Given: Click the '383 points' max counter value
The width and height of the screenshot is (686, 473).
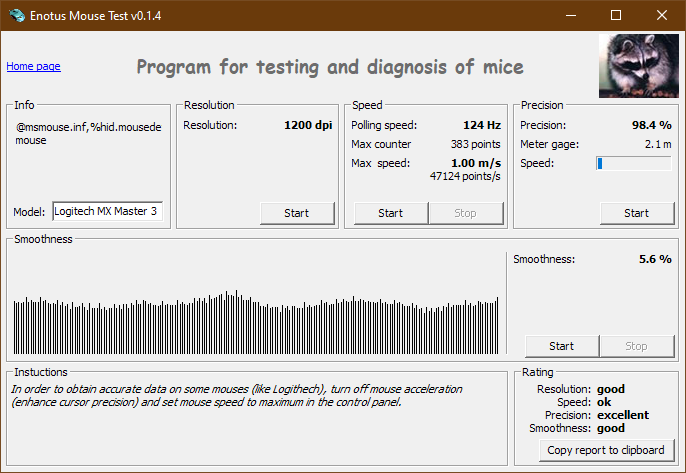Looking at the screenshot, I should (476, 144).
